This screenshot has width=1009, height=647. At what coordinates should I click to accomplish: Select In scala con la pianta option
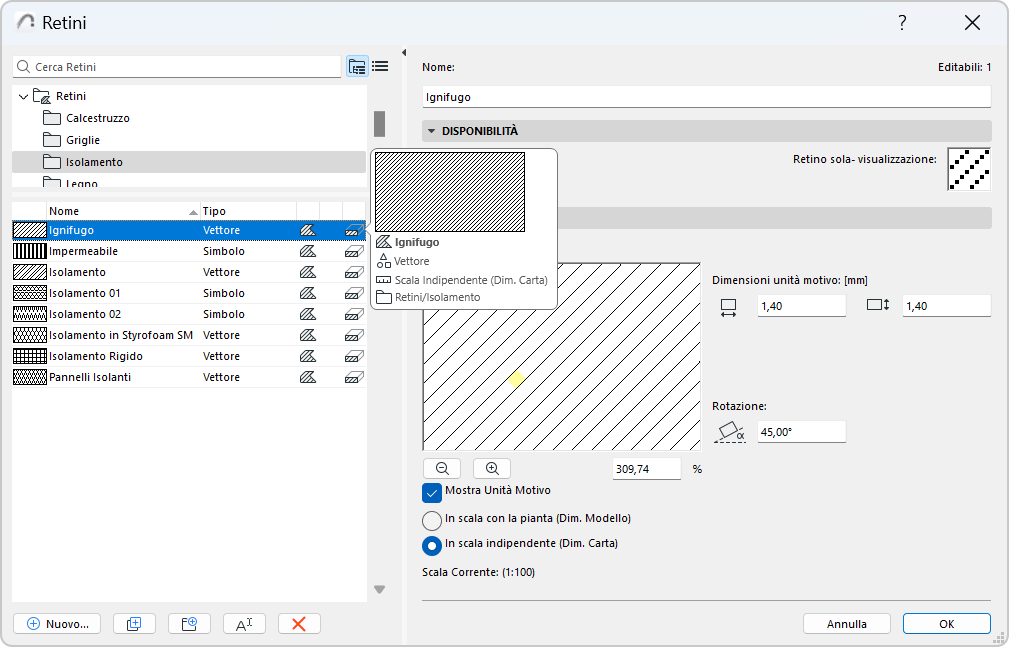coord(432,520)
